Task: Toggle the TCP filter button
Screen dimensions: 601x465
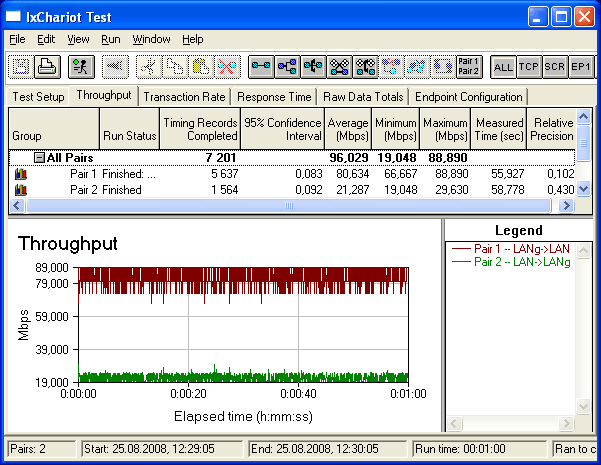Action: pos(529,67)
